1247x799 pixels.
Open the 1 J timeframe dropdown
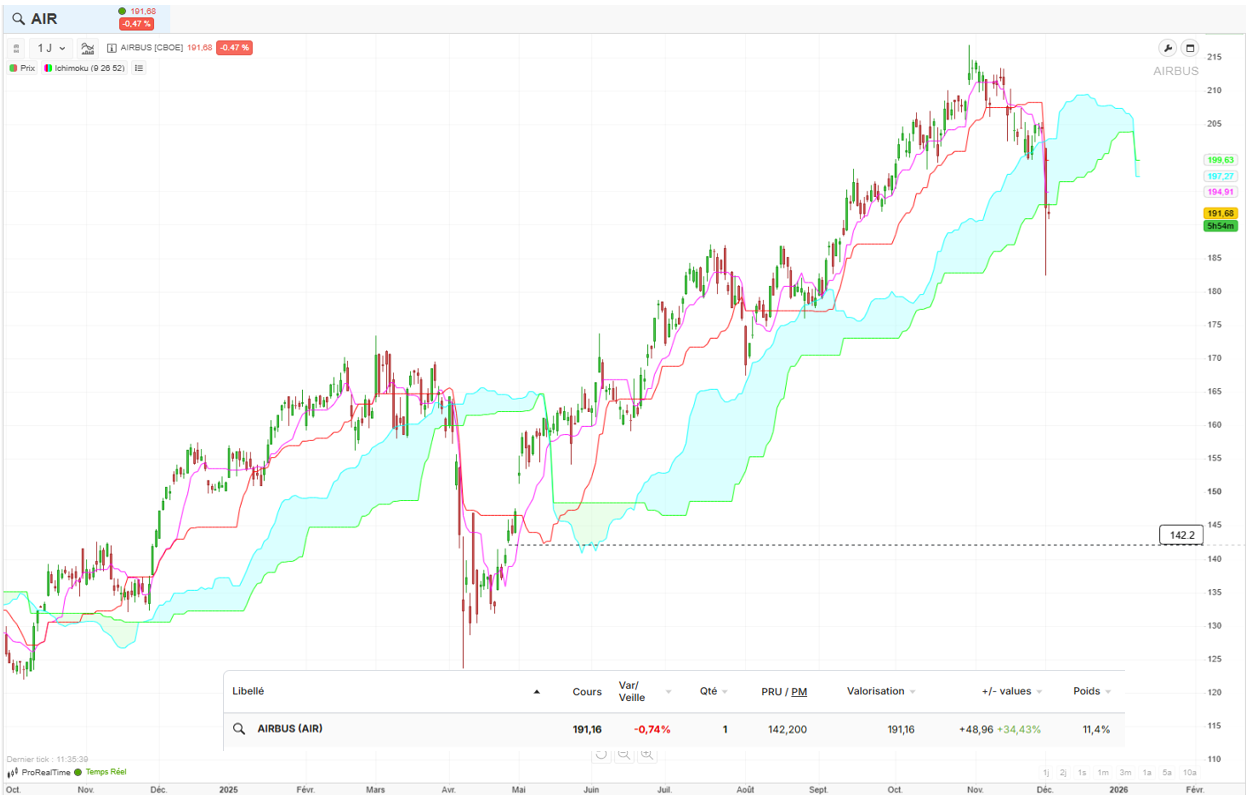52,48
